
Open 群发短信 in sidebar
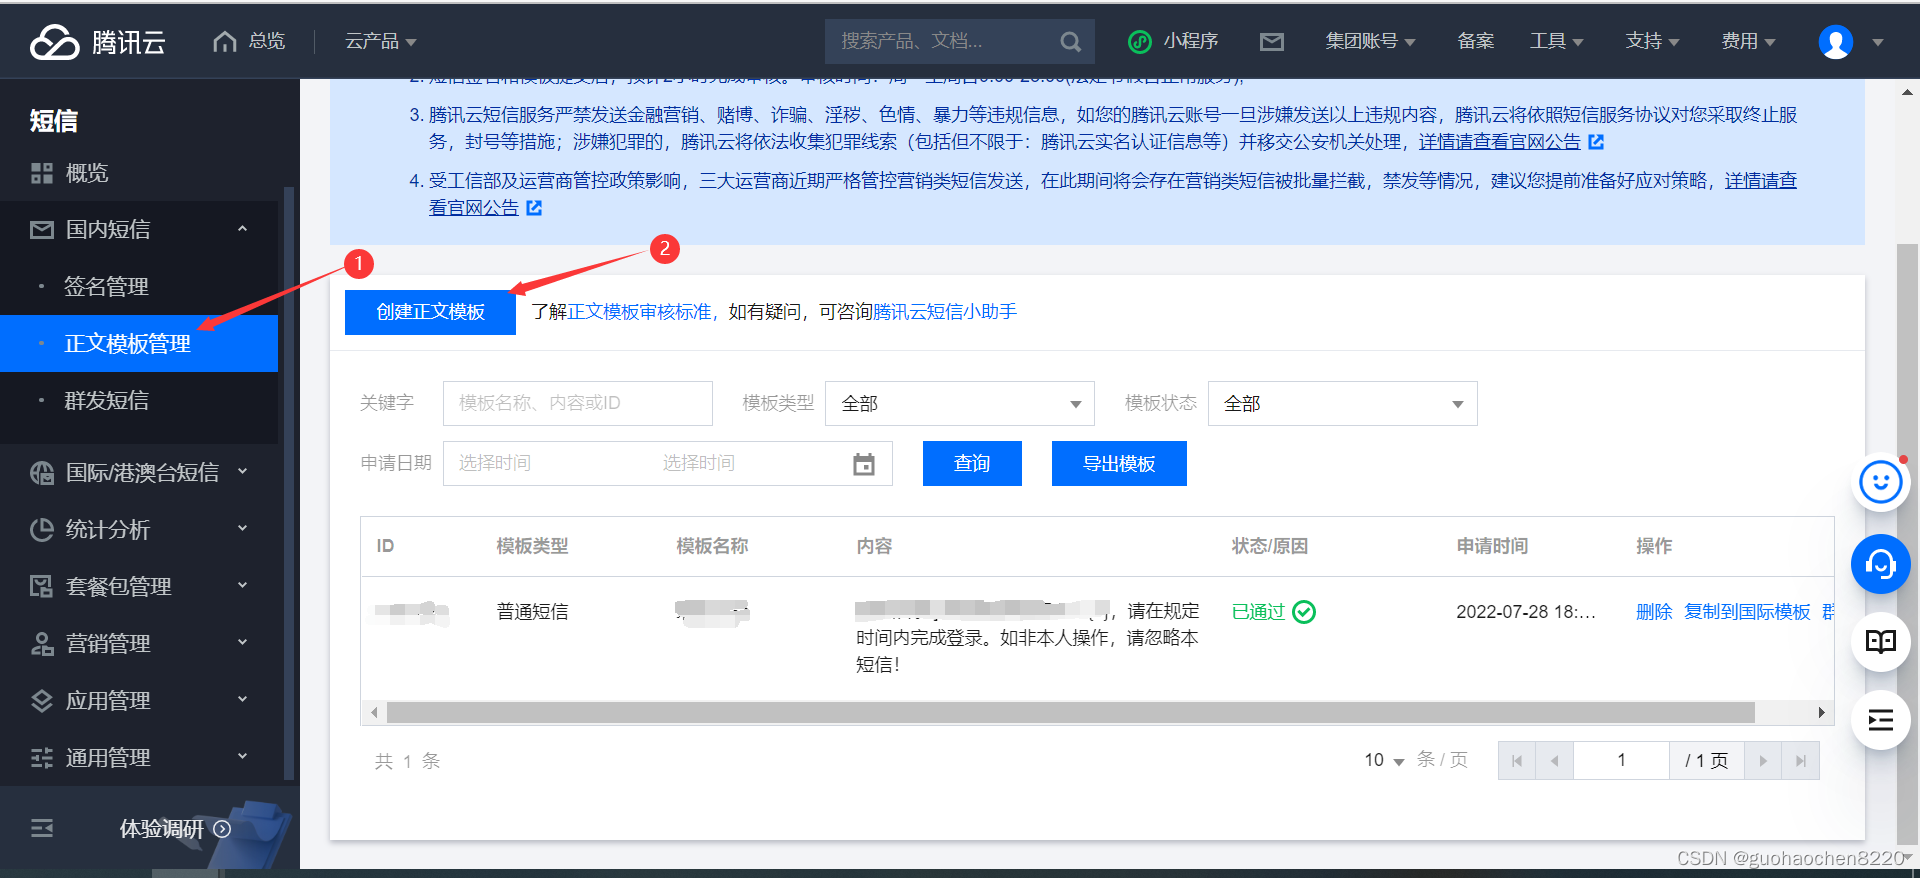(106, 401)
